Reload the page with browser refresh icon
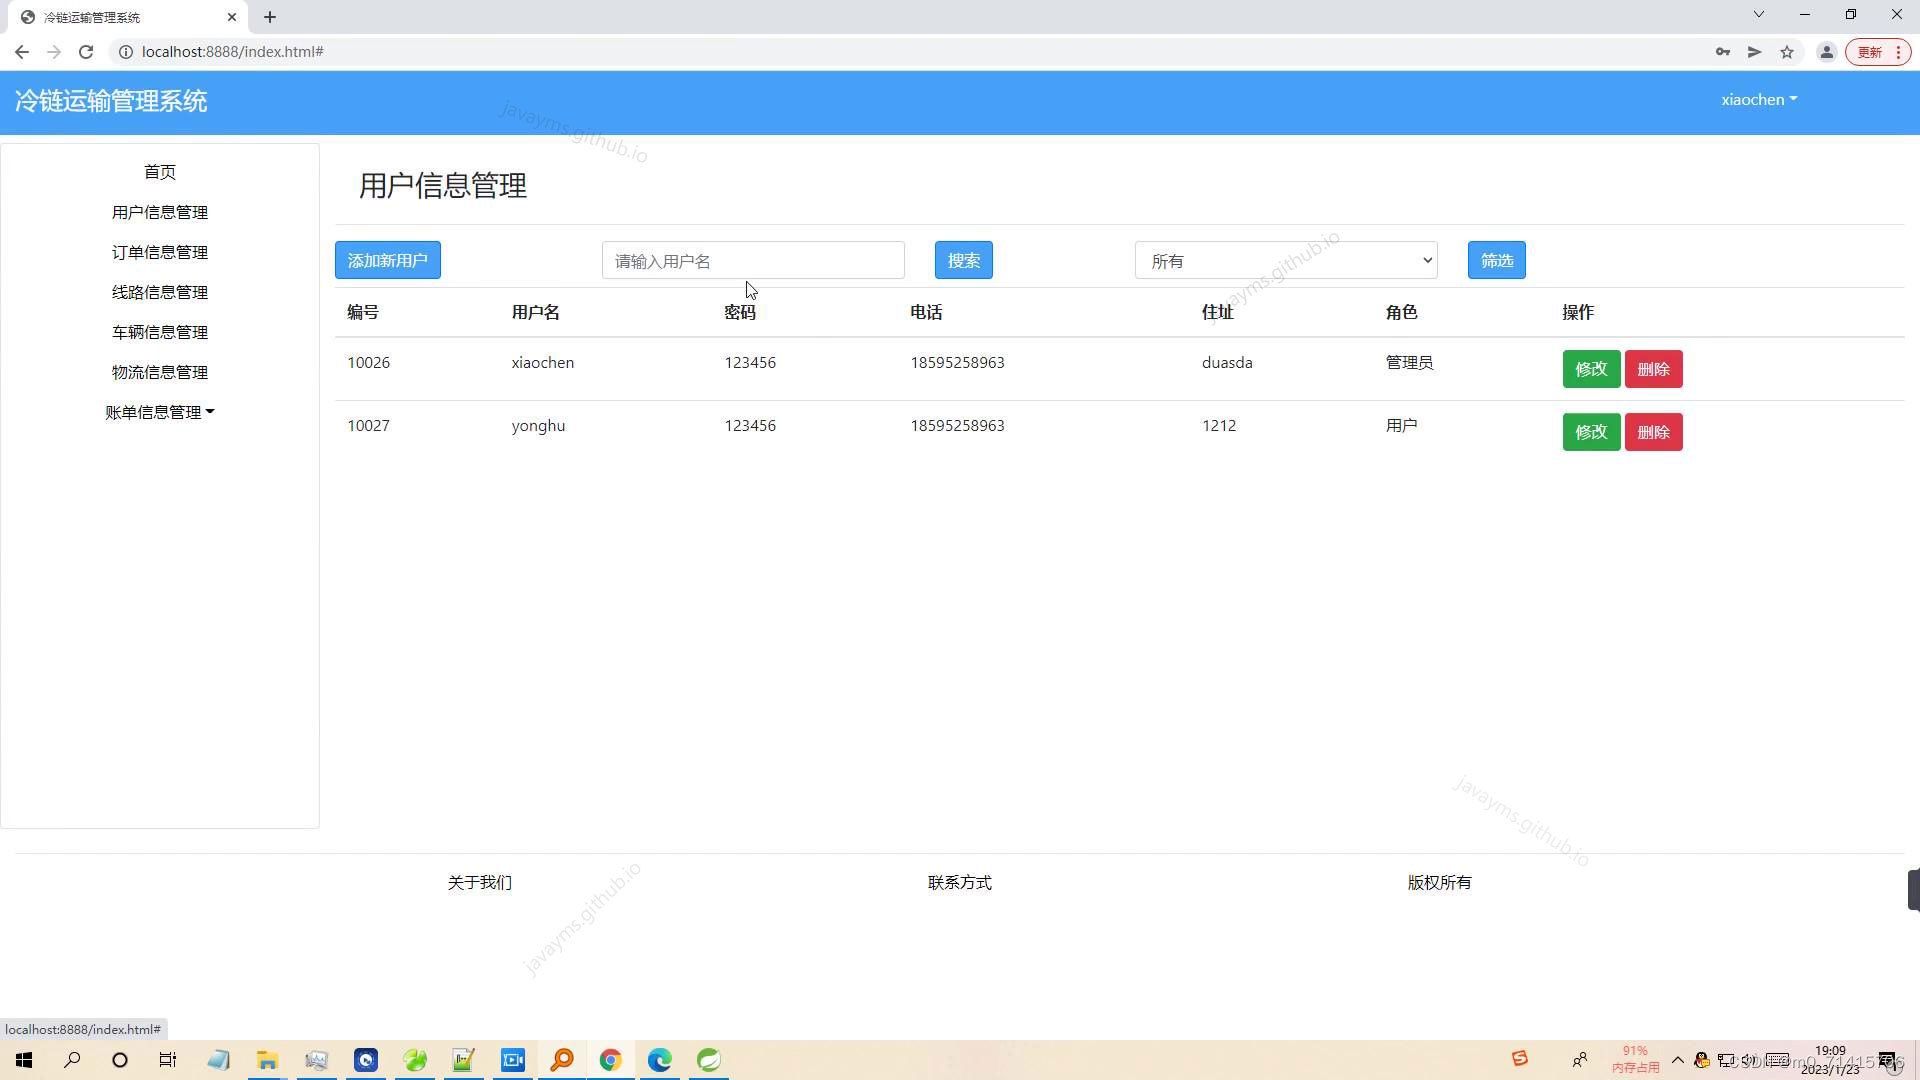The height and width of the screenshot is (1080, 1920). [x=86, y=52]
